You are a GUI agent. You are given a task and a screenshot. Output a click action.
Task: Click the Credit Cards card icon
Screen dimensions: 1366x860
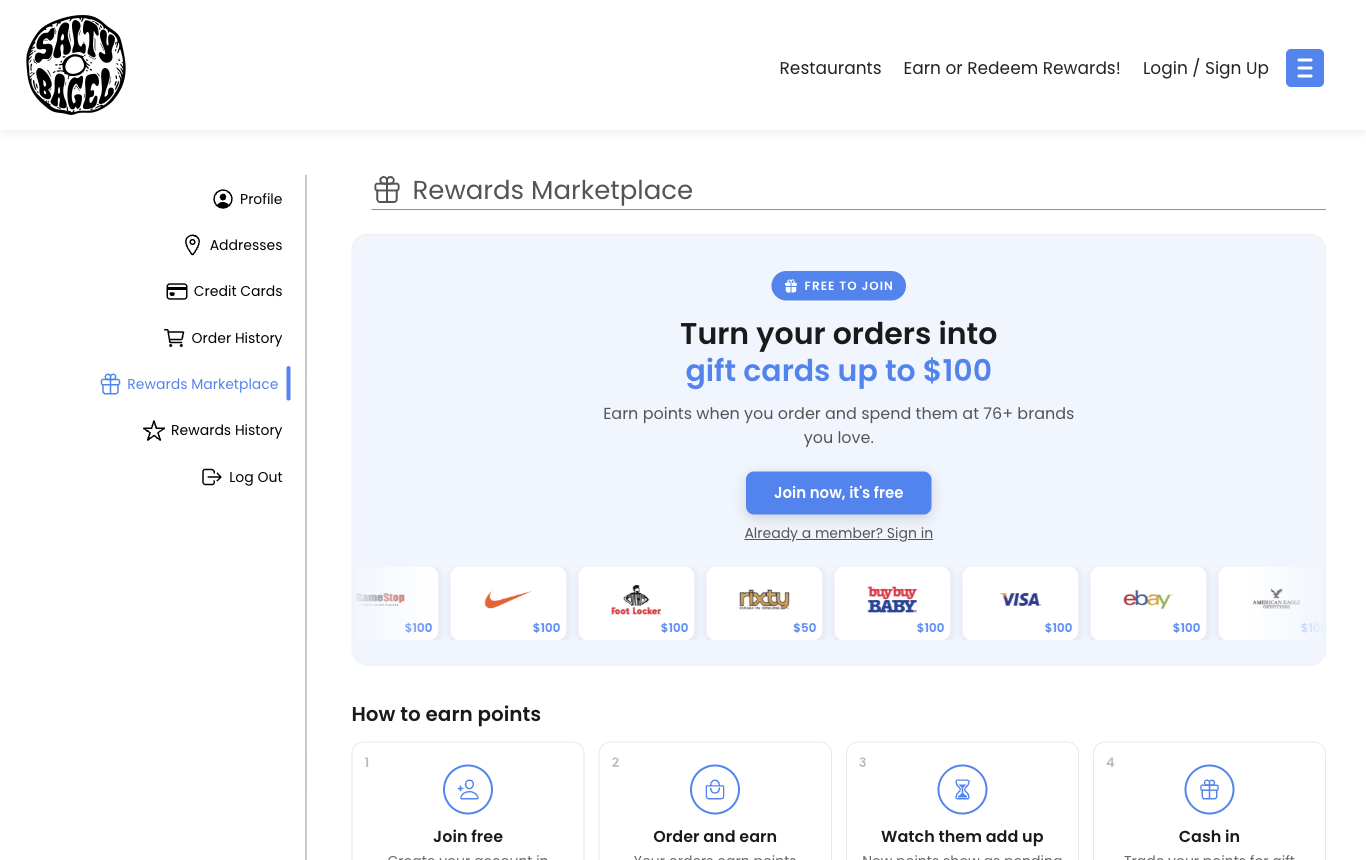(177, 291)
